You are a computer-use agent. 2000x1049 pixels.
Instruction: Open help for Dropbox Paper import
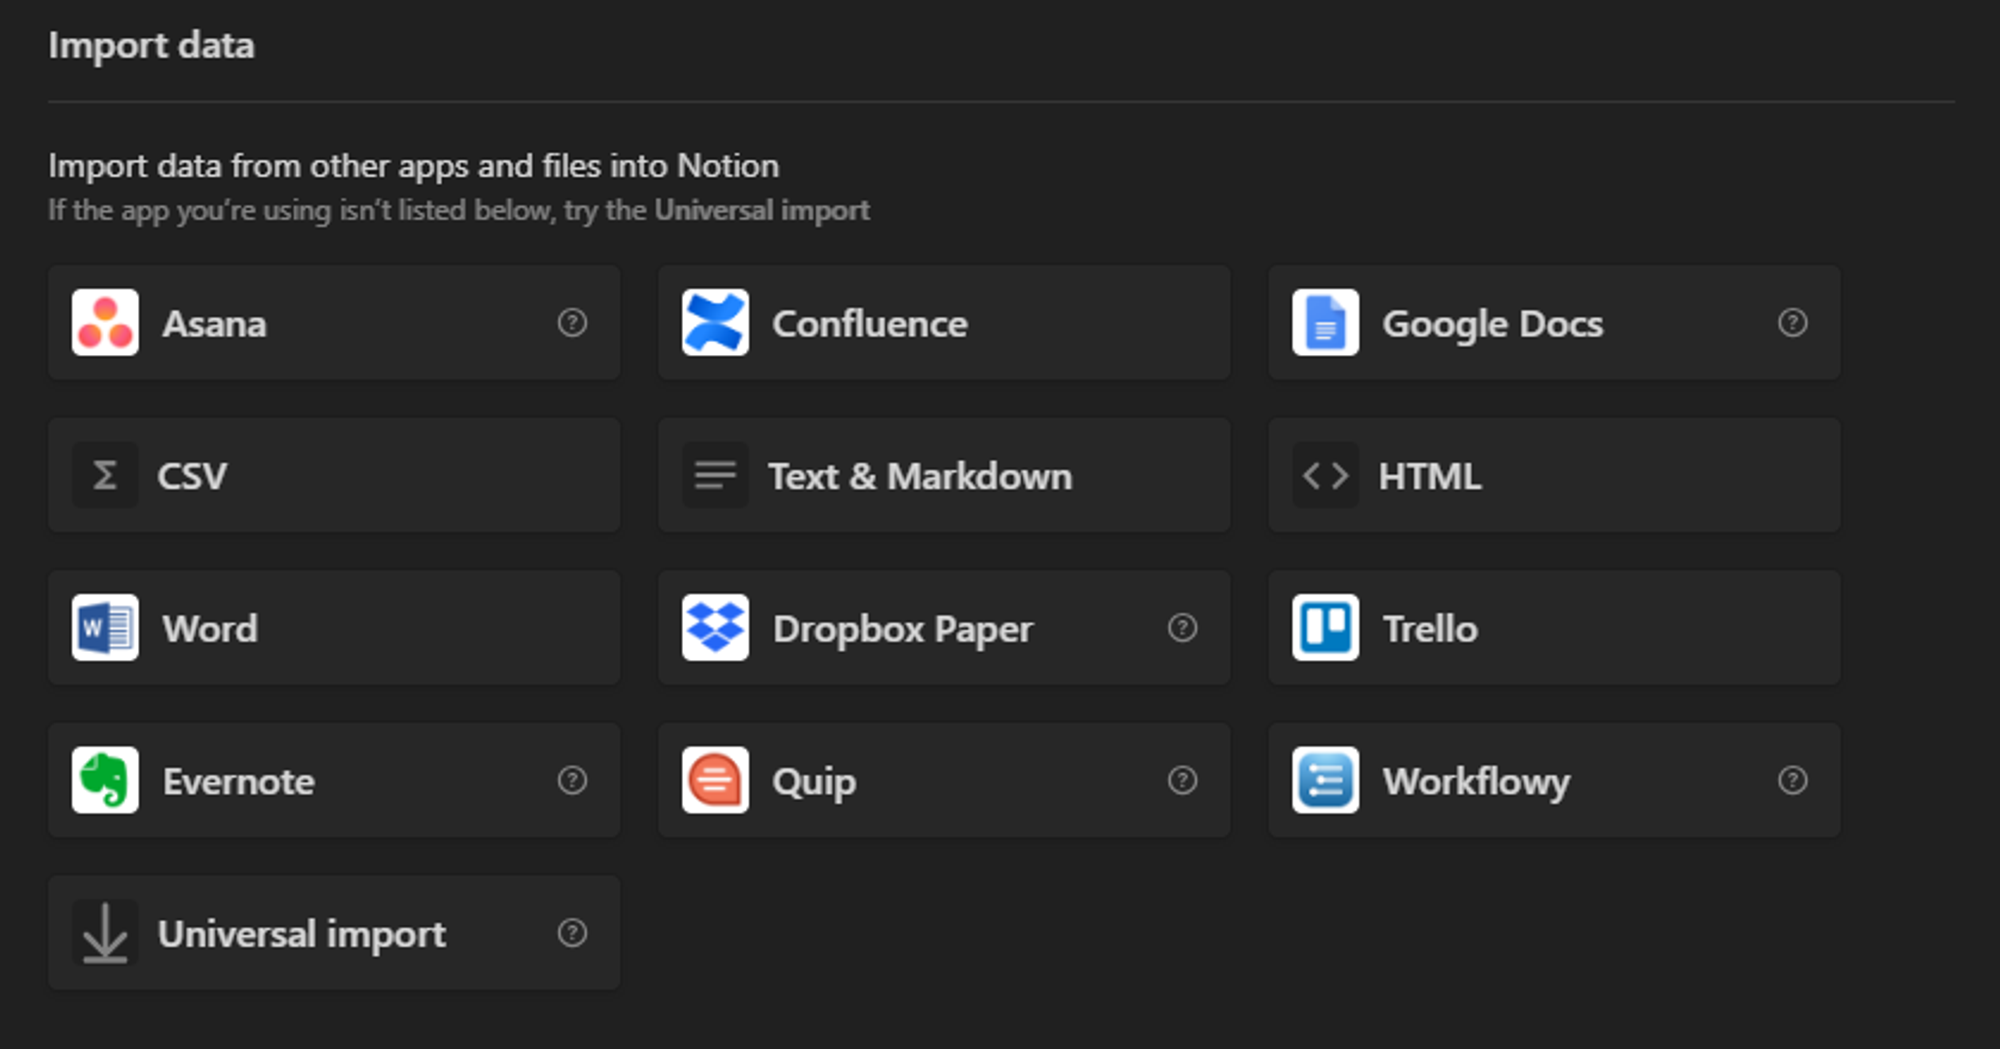tap(1183, 628)
